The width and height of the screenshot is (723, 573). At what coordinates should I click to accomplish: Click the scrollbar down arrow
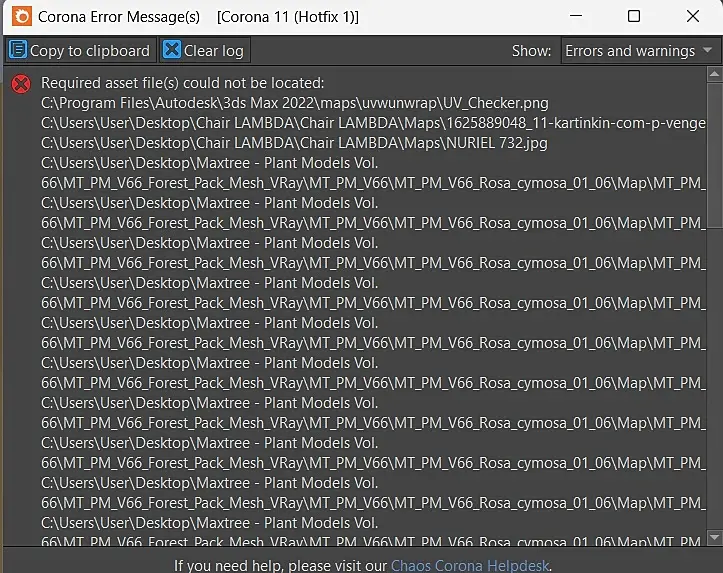coord(714,537)
